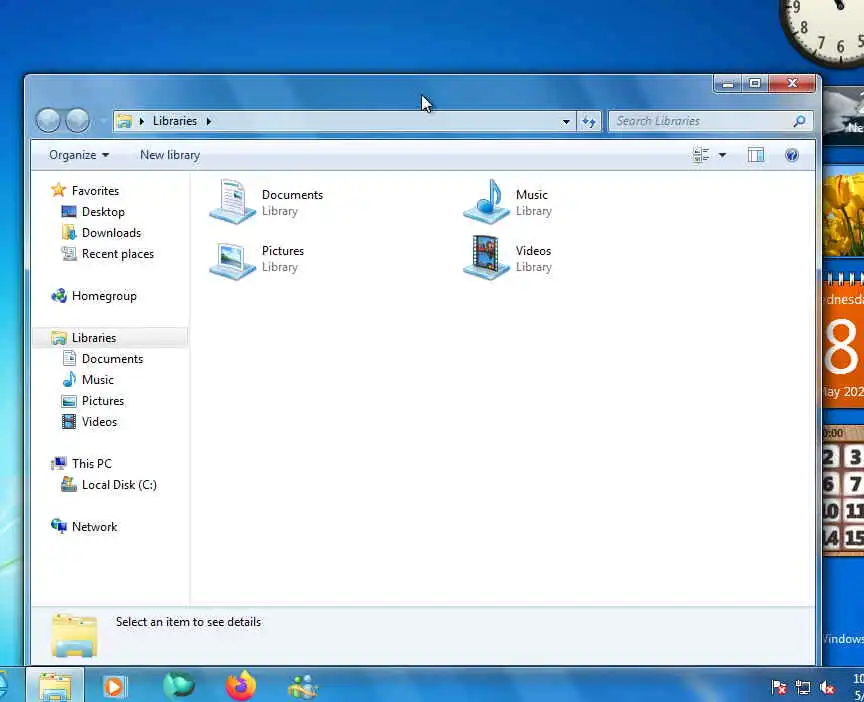Click the muted volume tray icon
The height and width of the screenshot is (702, 864).
[x=827, y=687]
